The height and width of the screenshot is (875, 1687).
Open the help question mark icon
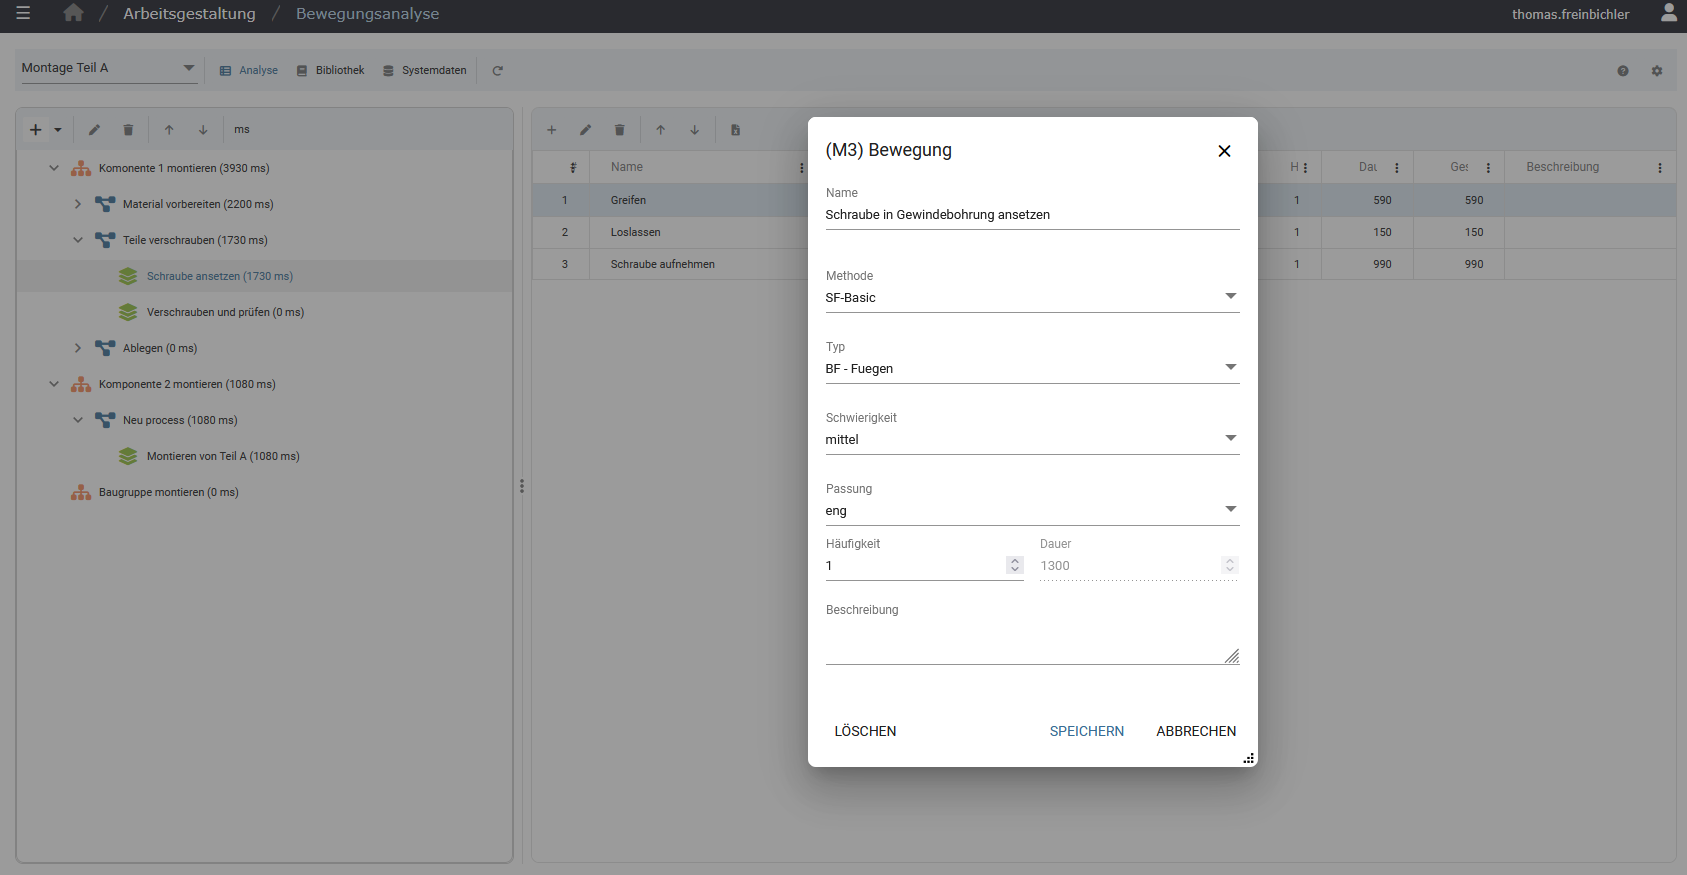(1623, 71)
